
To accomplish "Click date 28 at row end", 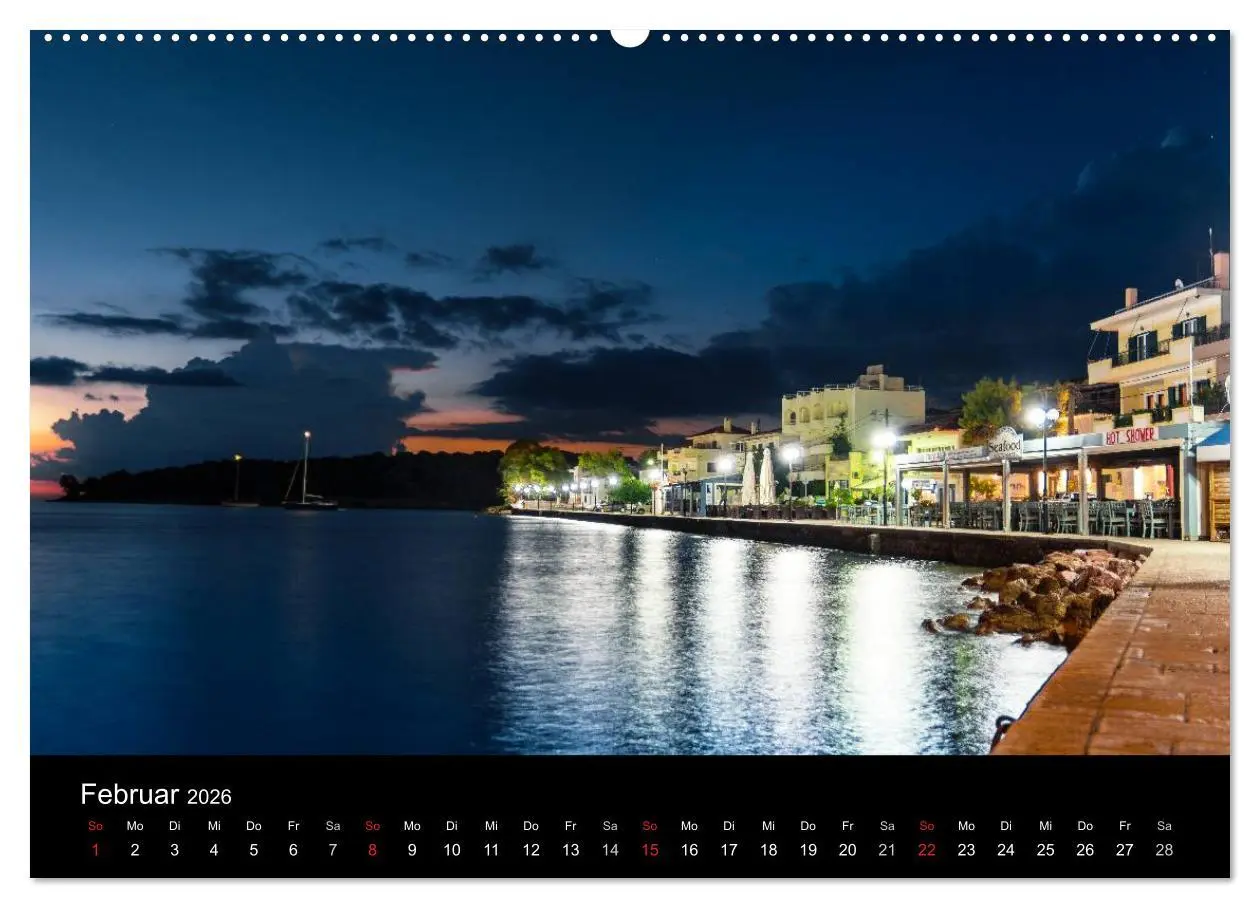I will coord(1164,850).
